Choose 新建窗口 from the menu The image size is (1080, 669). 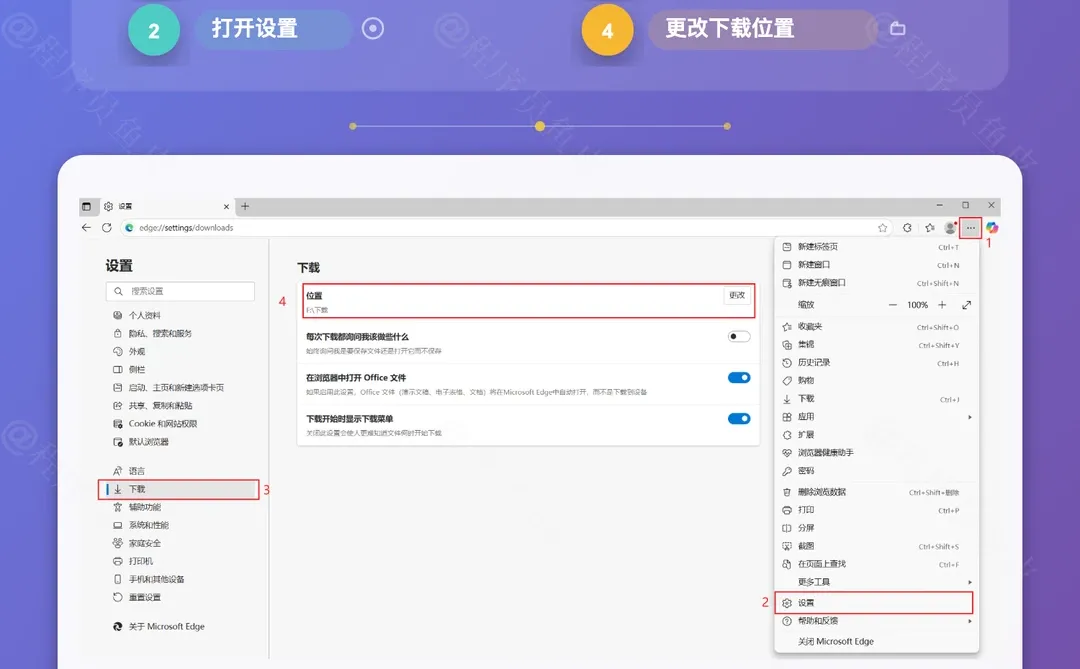pos(876,265)
